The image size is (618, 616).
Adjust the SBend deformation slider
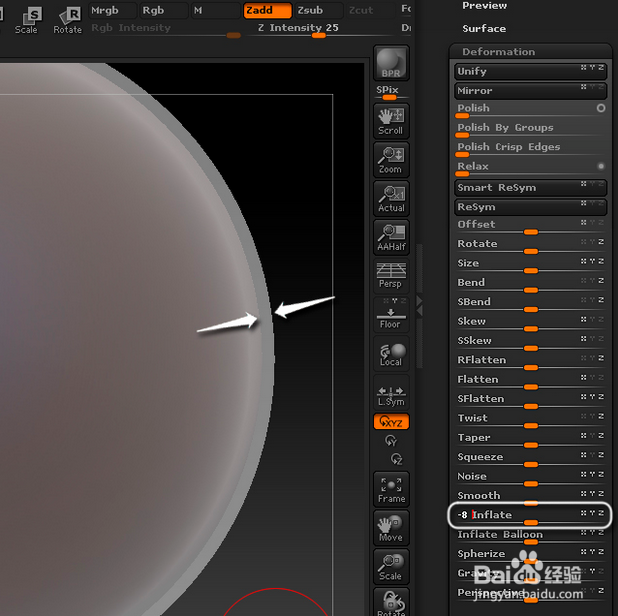(531, 303)
